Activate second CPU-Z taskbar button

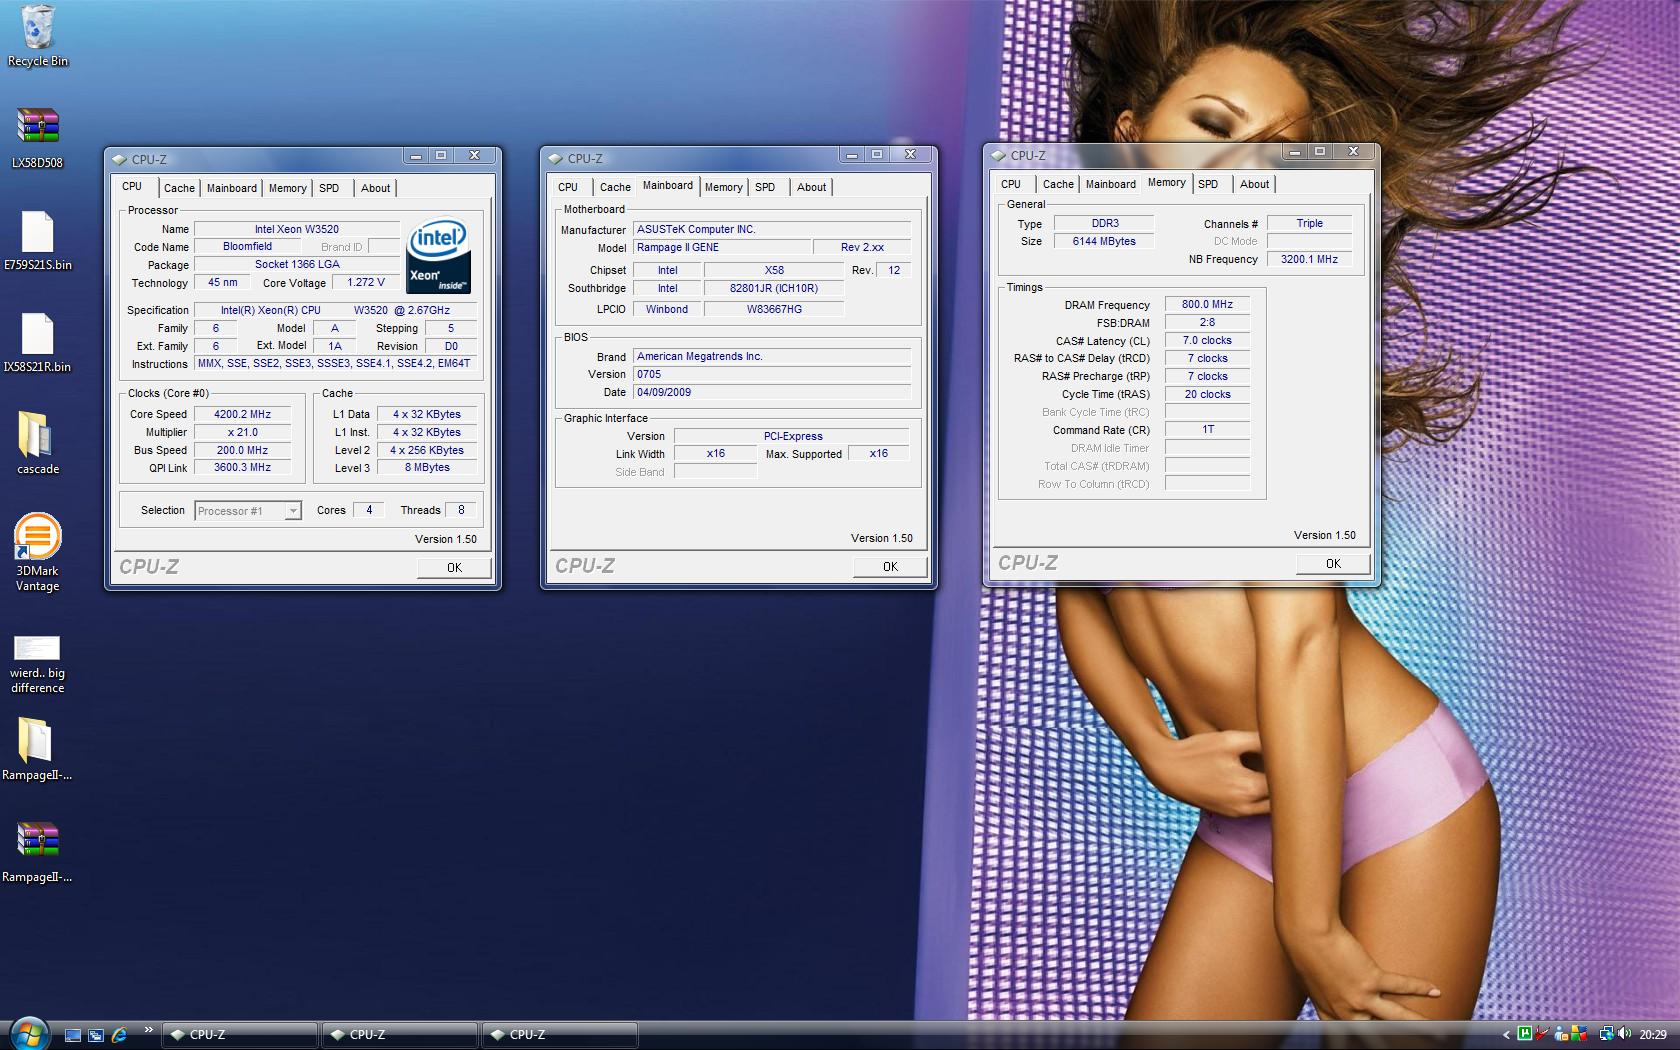[400, 1035]
